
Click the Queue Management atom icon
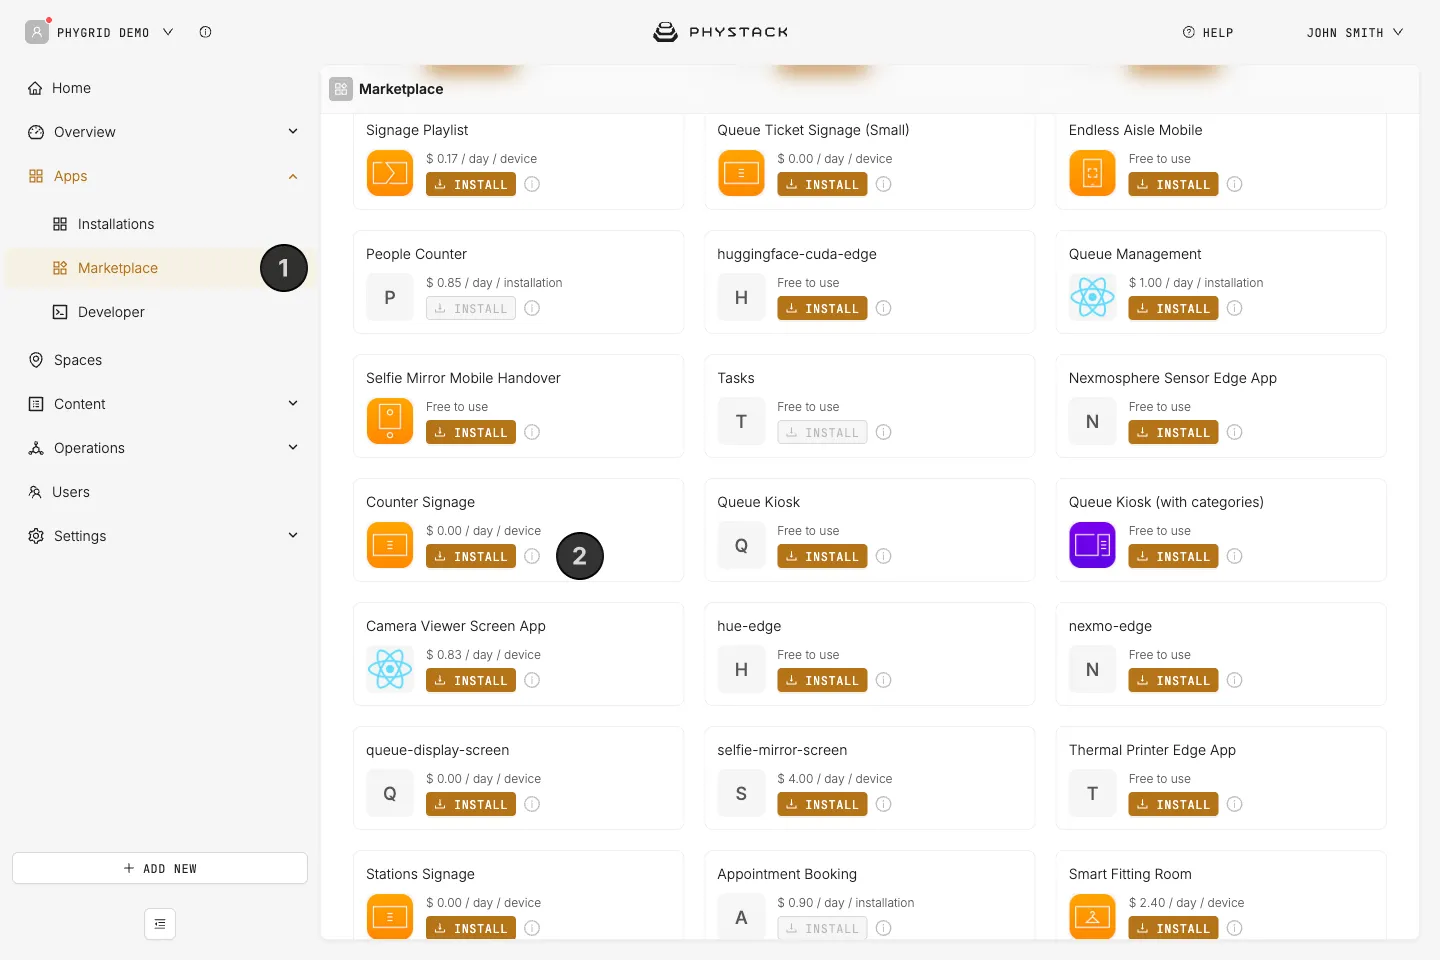[x=1092, y=297]
